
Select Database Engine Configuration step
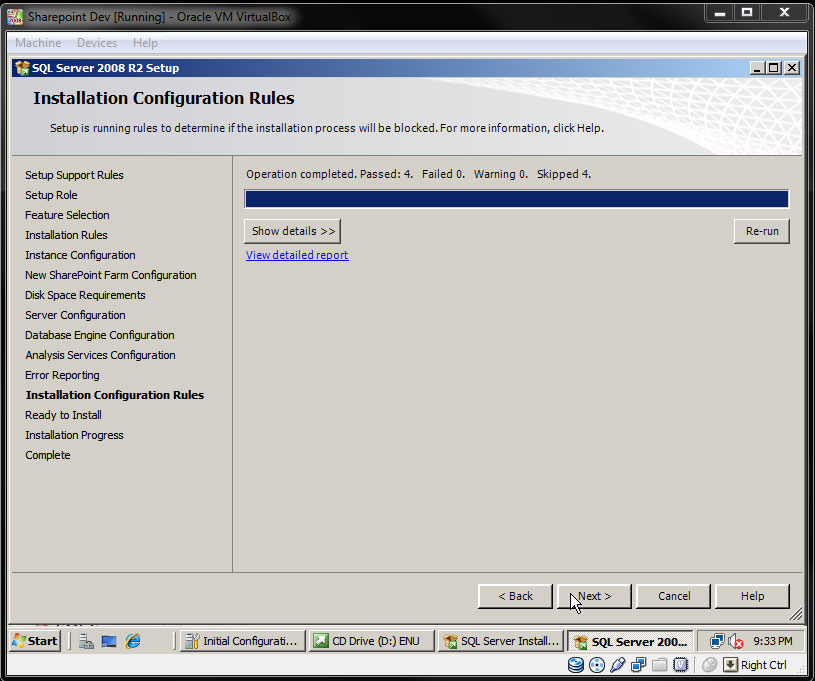tap(100, 335)
